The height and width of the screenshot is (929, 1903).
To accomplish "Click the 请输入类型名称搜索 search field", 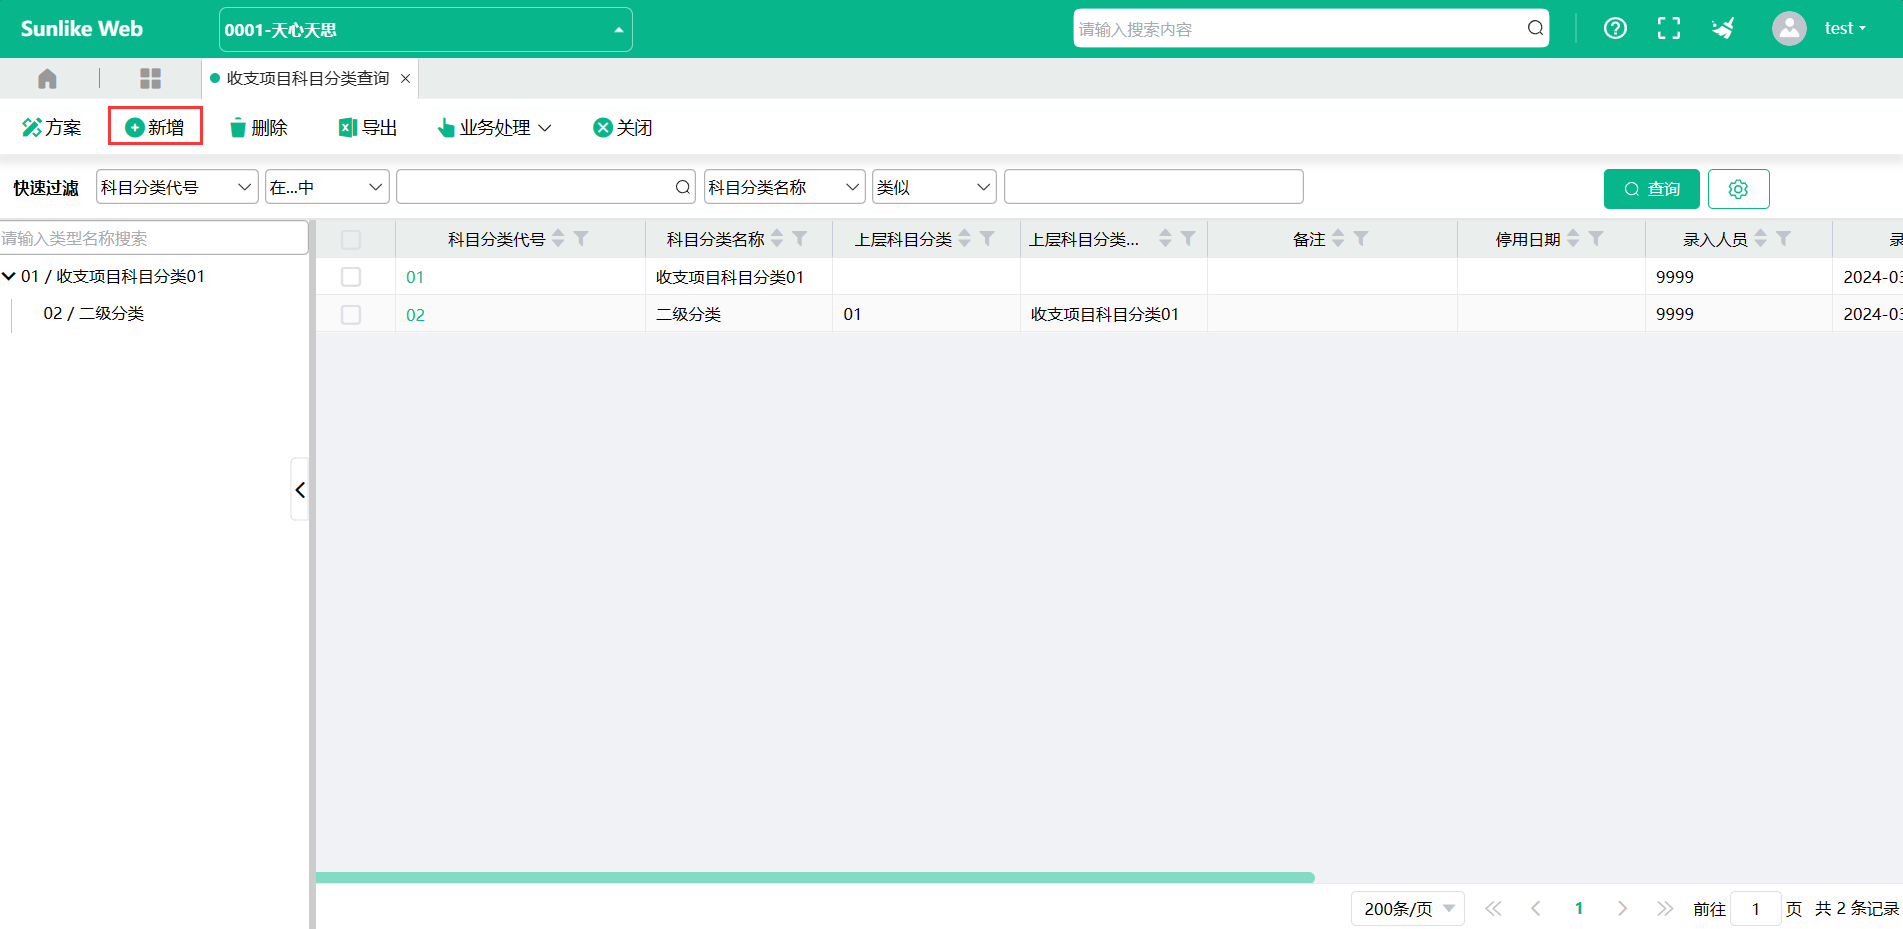I will pos(153,238).
